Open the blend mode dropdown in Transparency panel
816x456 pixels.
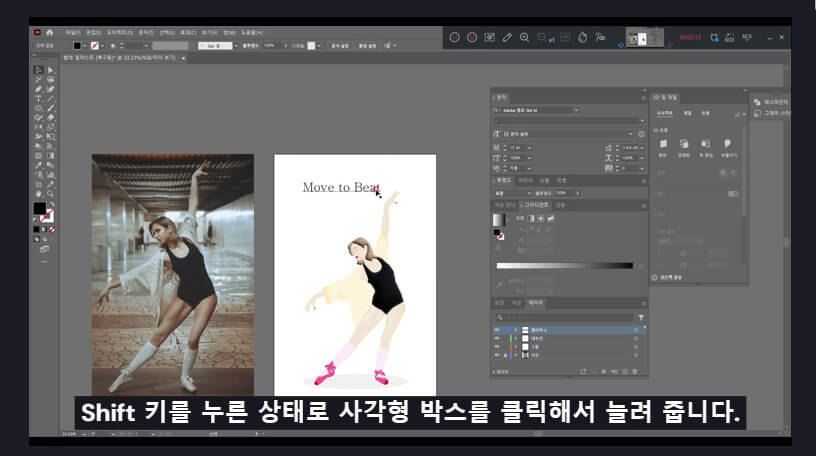pyautogui.click(x=530, y=194)
